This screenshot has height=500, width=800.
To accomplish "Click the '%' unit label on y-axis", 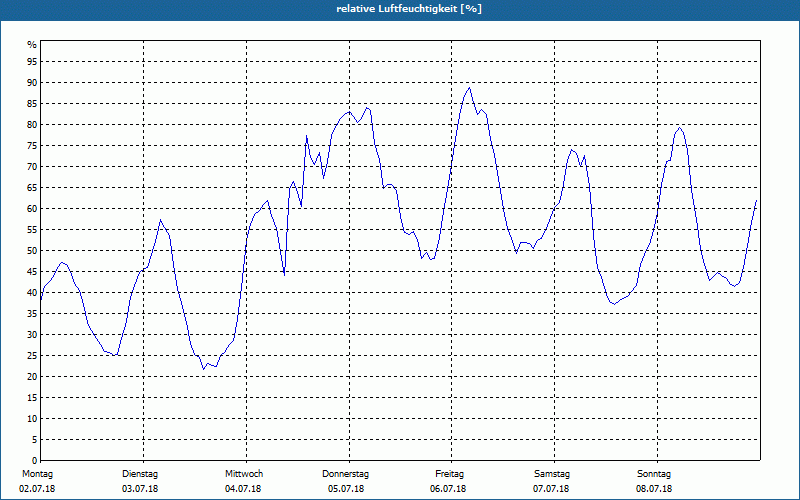I will click(x=32, y=45).
